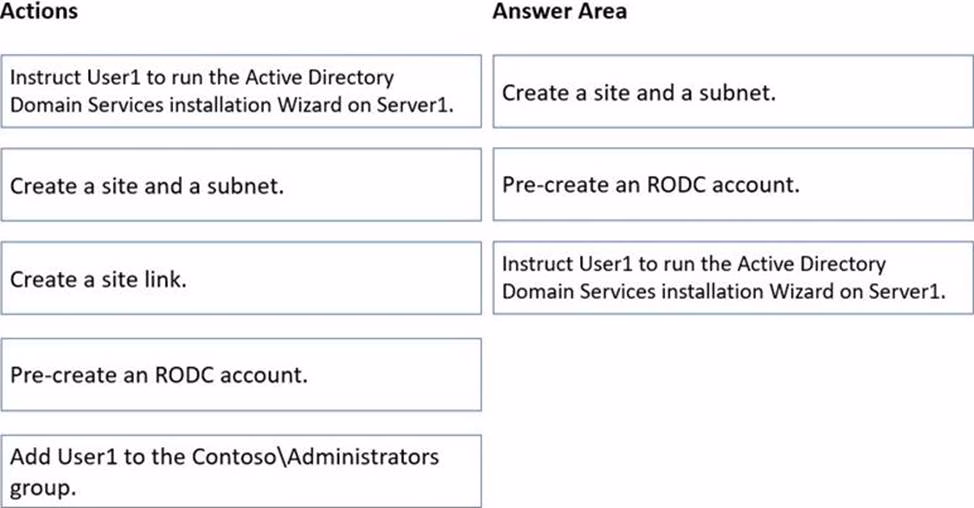974x508 pixels.
Task: Select "Create a site link" action box
Action: [241, 279]
